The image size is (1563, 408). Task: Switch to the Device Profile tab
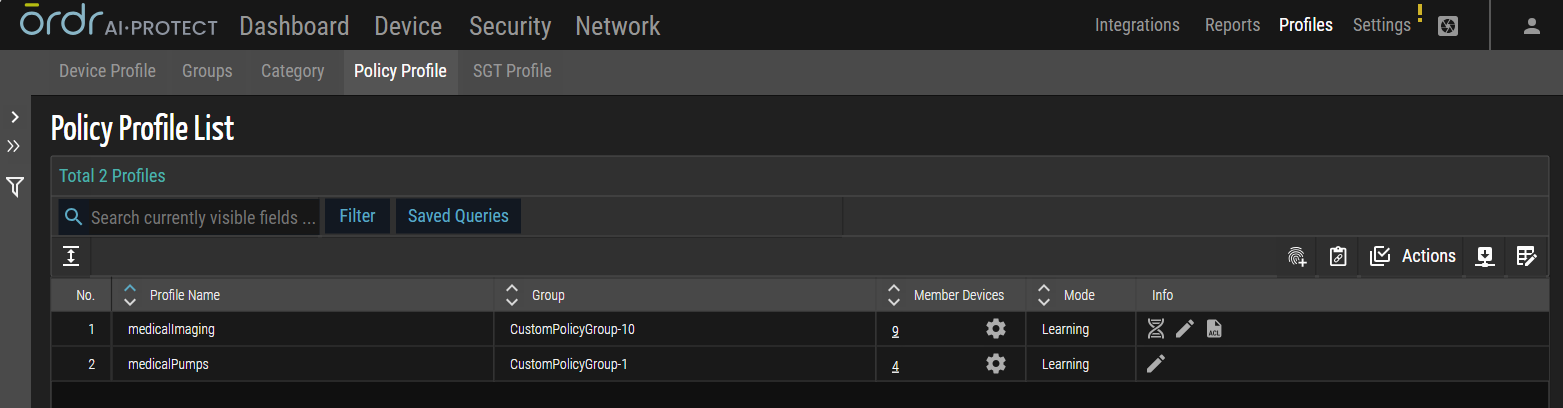[107, 72]
